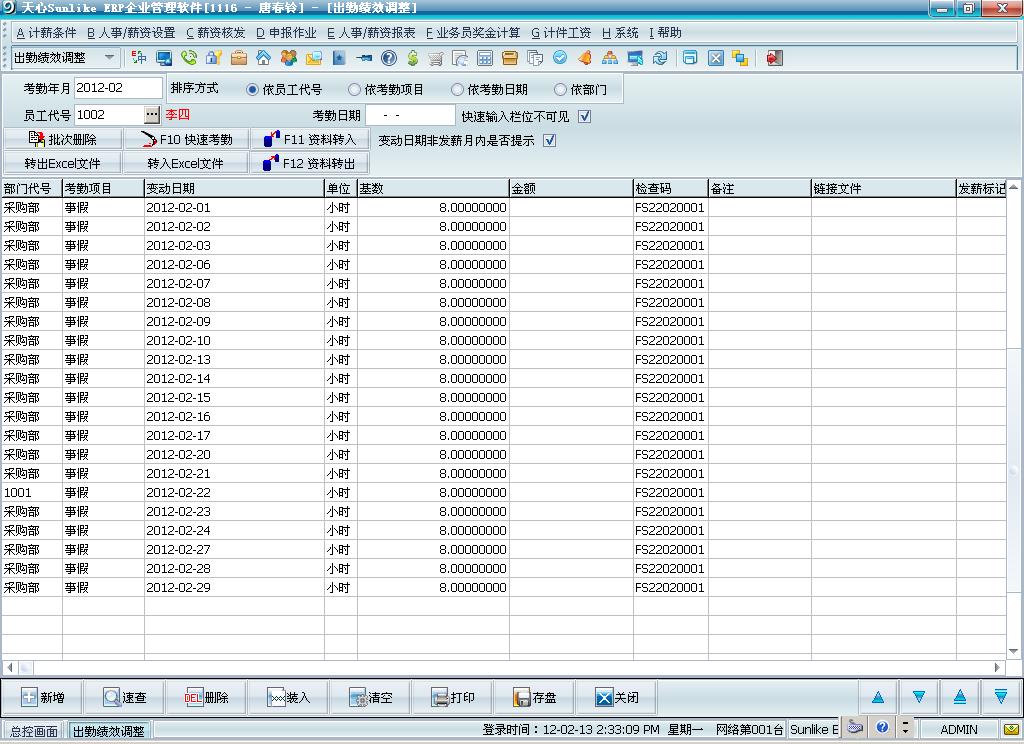Click the 考勤年月 input field

point(118,88)
